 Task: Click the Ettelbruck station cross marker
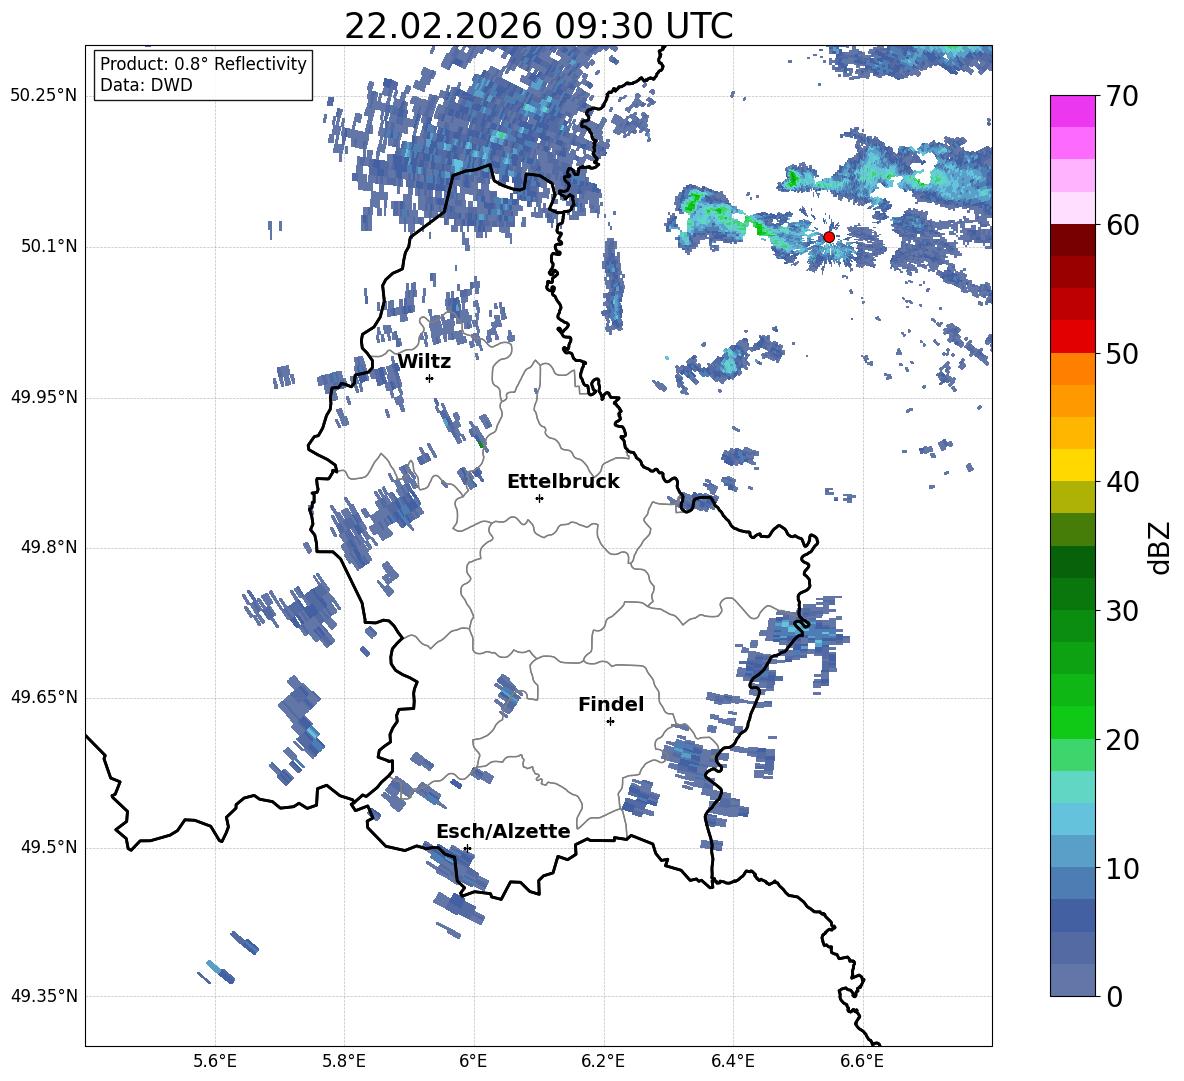point(539,498)
